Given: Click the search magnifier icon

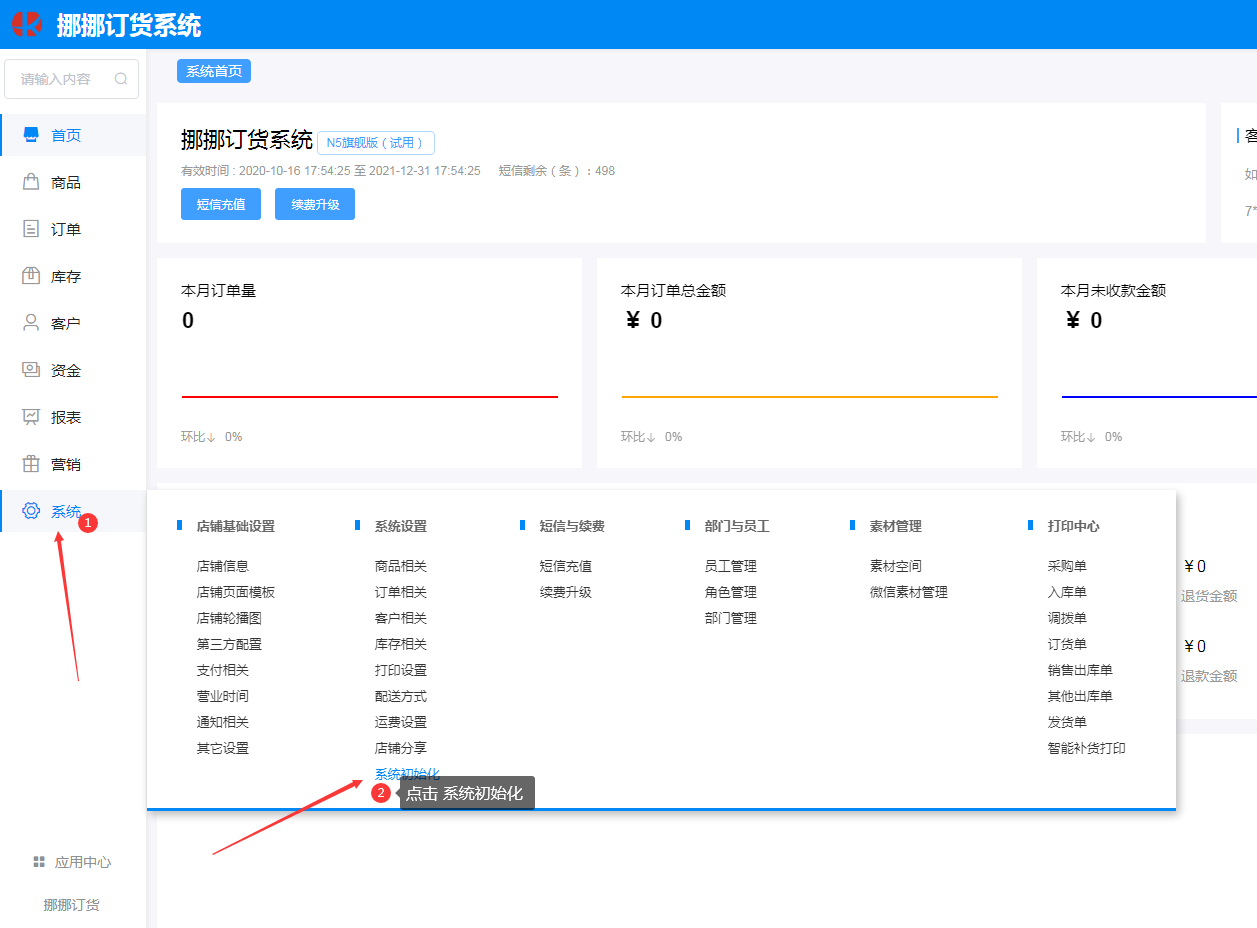Looking at the screenshot, I should (121, 79).
